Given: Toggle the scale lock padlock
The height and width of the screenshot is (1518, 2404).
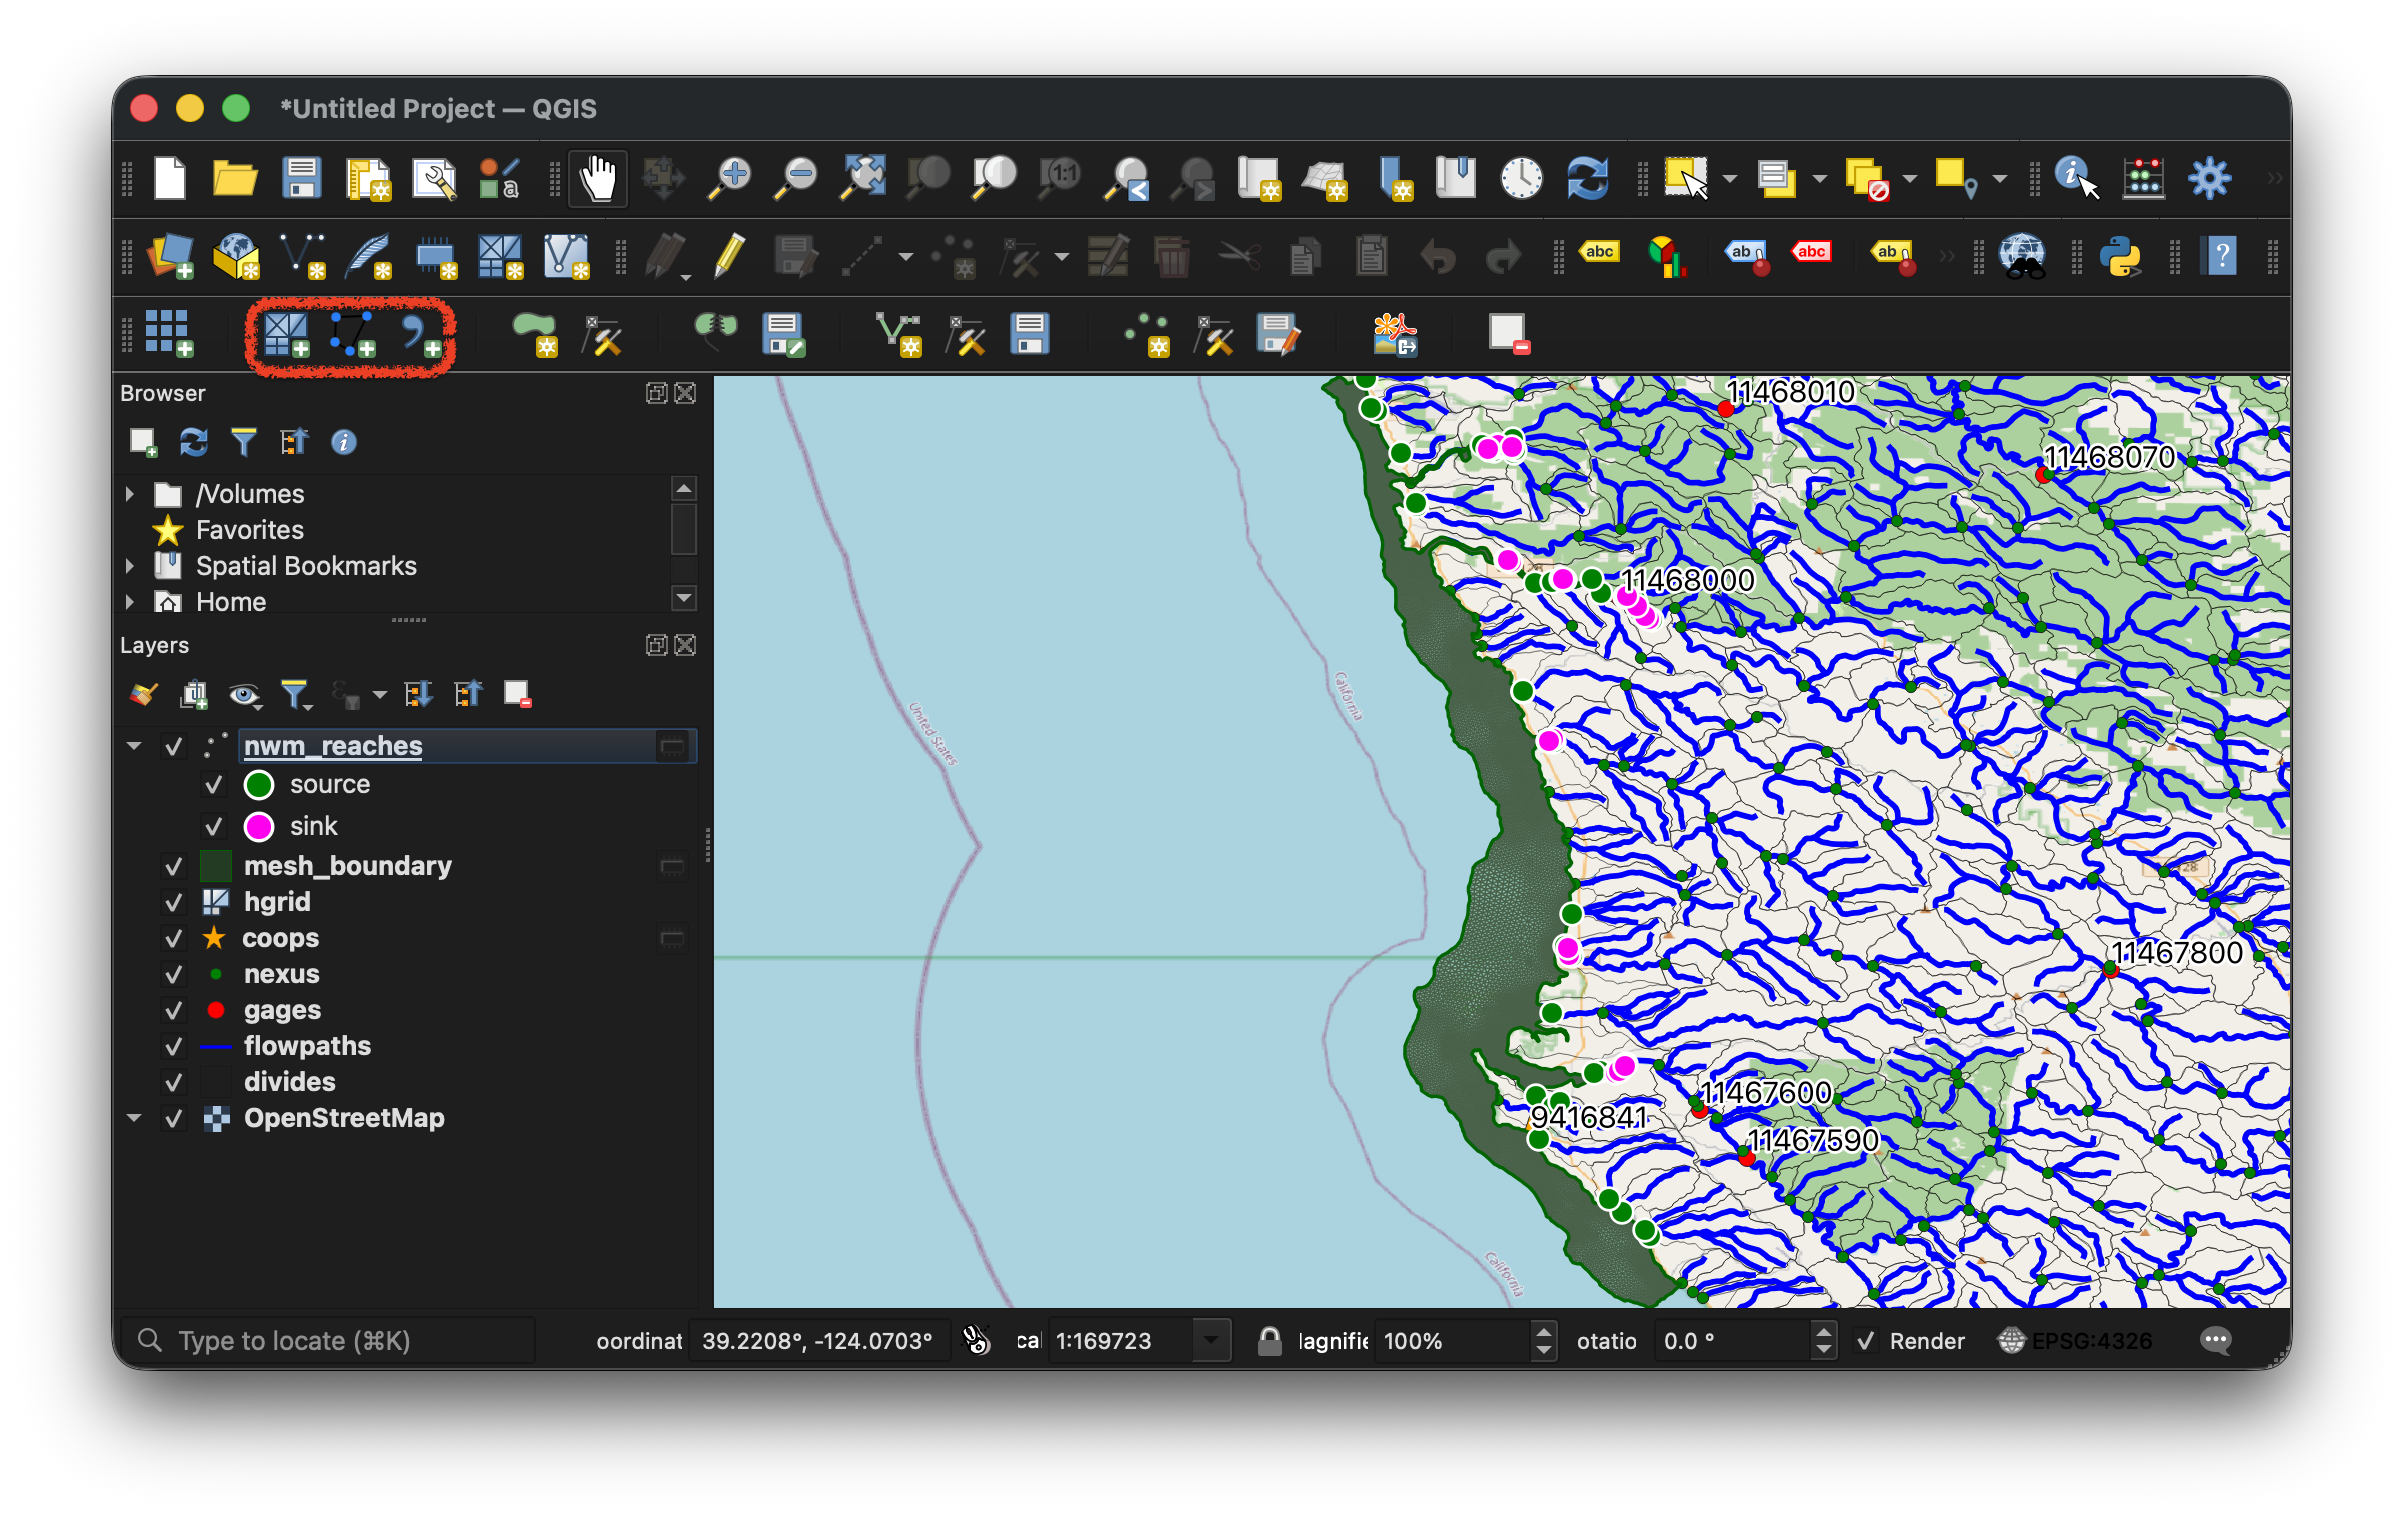Looking at the screenshot, I should coord(1269,1340).
